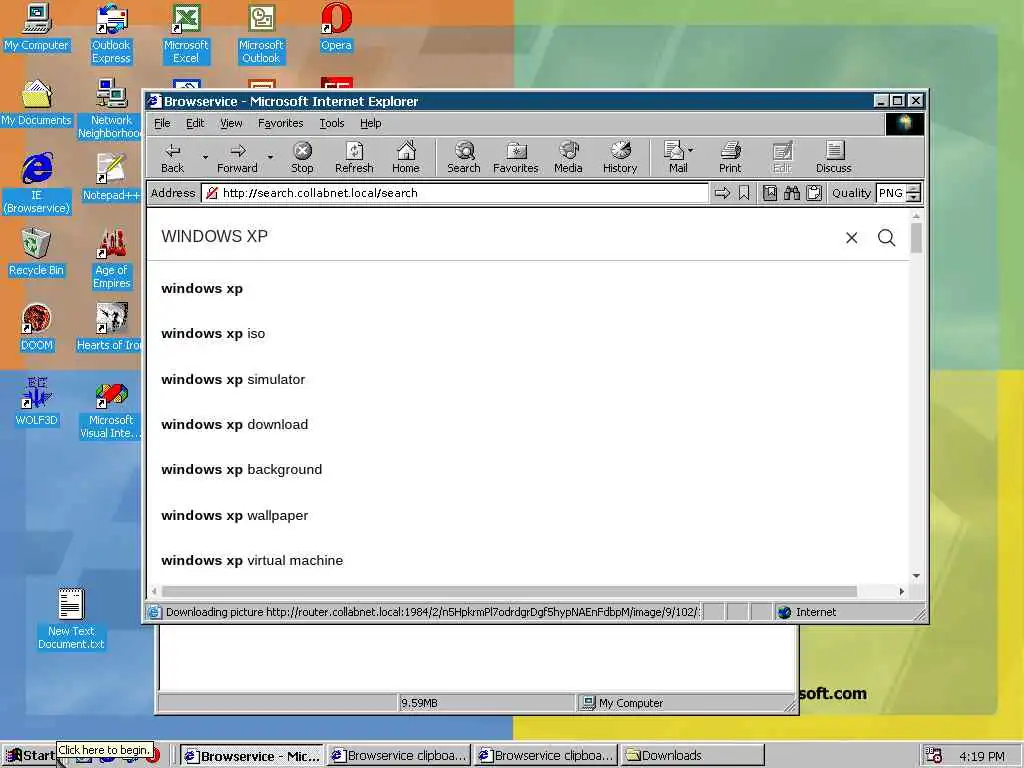Open the Help menu

click(x=370, y=123)
